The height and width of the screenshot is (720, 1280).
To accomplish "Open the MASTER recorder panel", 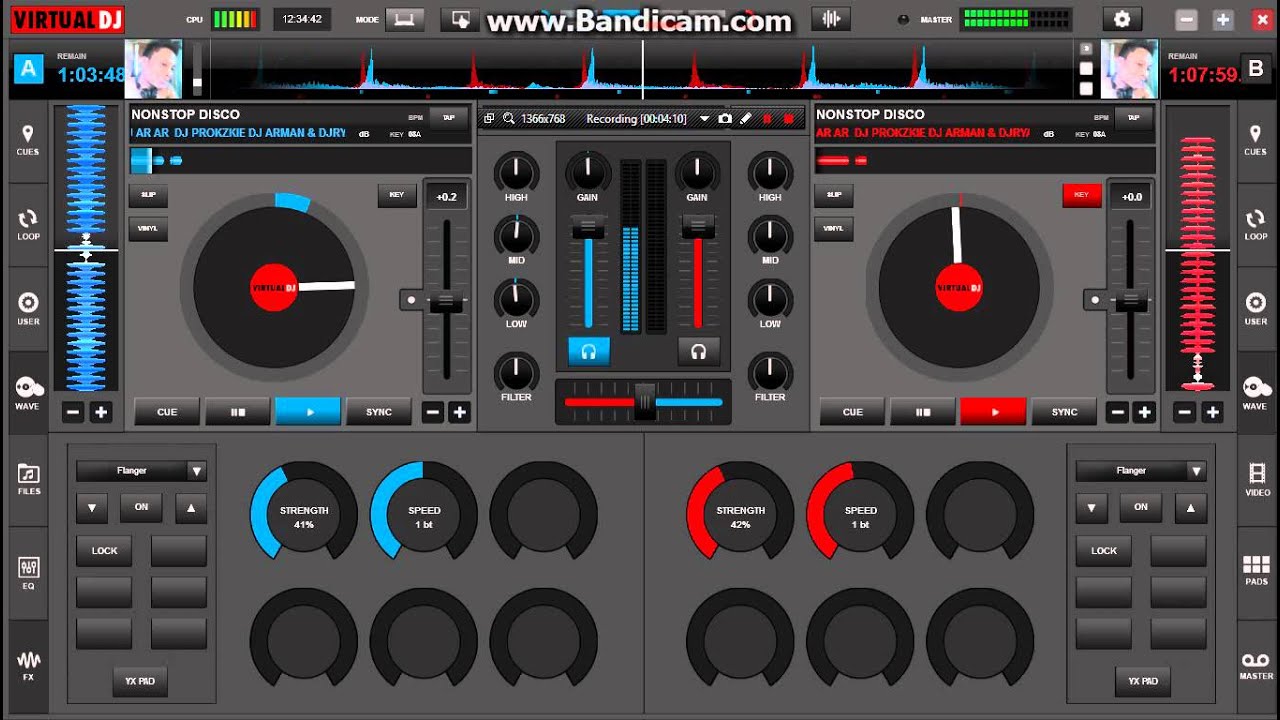I will coord(1257,665).
